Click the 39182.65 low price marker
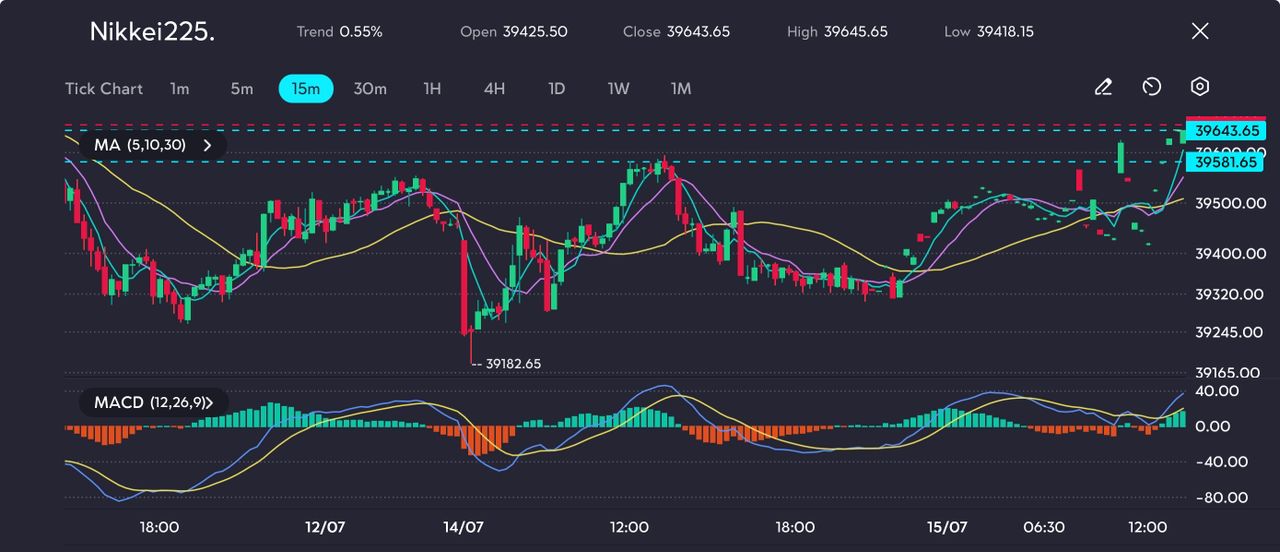1280x552 pixels. point(513,364)
